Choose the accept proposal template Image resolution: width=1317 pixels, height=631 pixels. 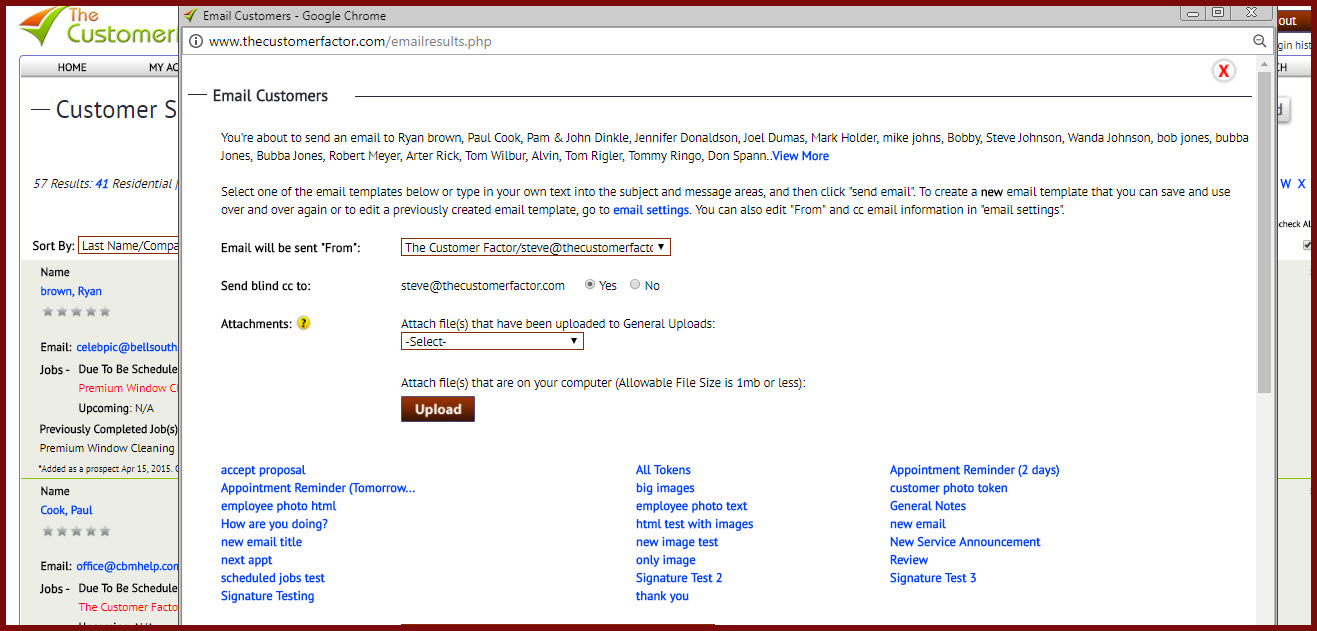(x=263, y=470)
